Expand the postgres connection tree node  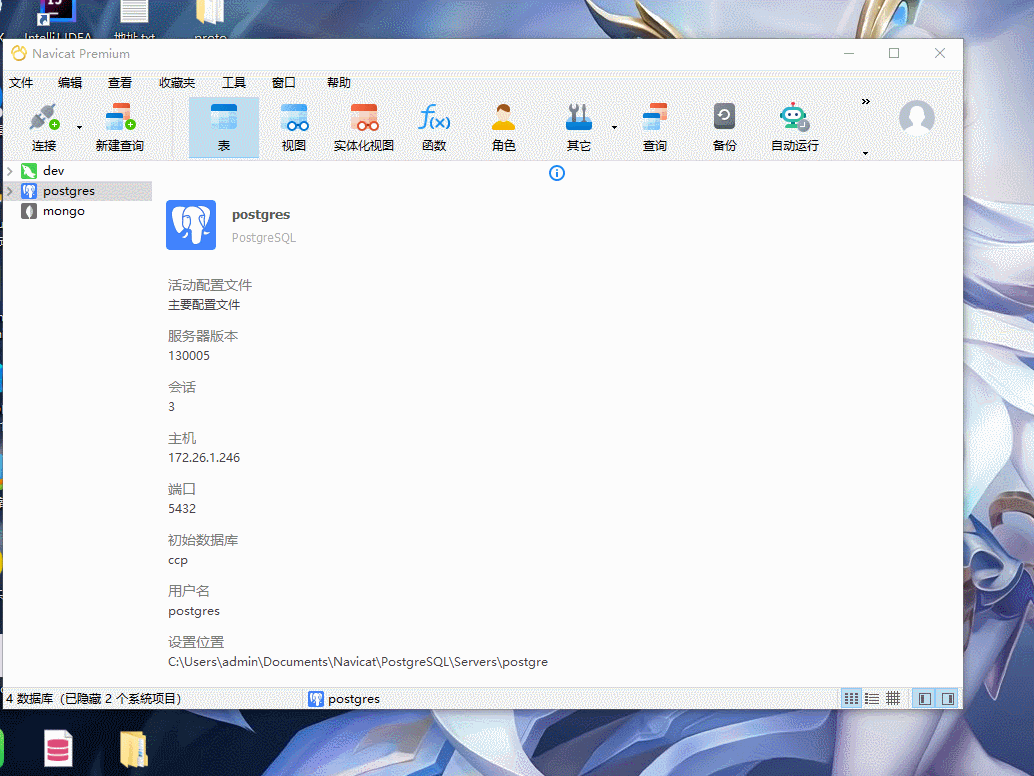(10, 191)
